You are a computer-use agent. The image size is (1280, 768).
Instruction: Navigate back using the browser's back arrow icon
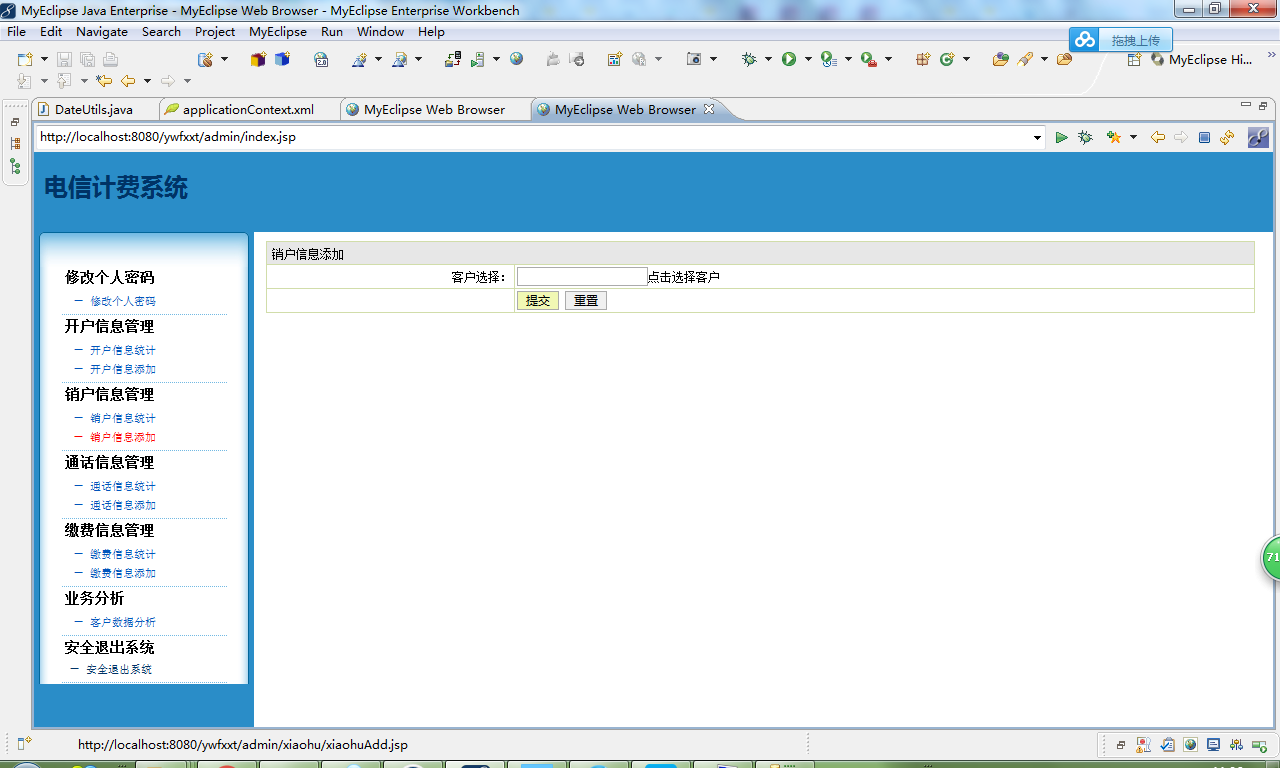(x=1156, y=137)
